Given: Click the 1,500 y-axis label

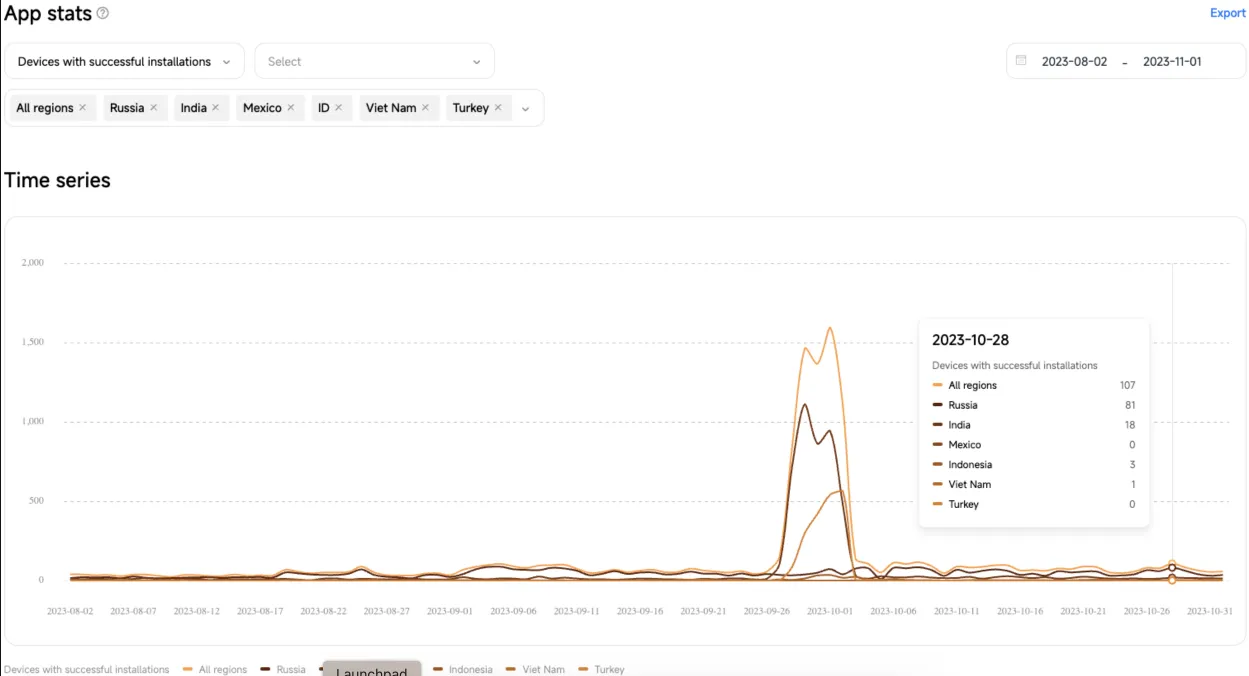Looking at the screenshot, I should tap(33, 342).
